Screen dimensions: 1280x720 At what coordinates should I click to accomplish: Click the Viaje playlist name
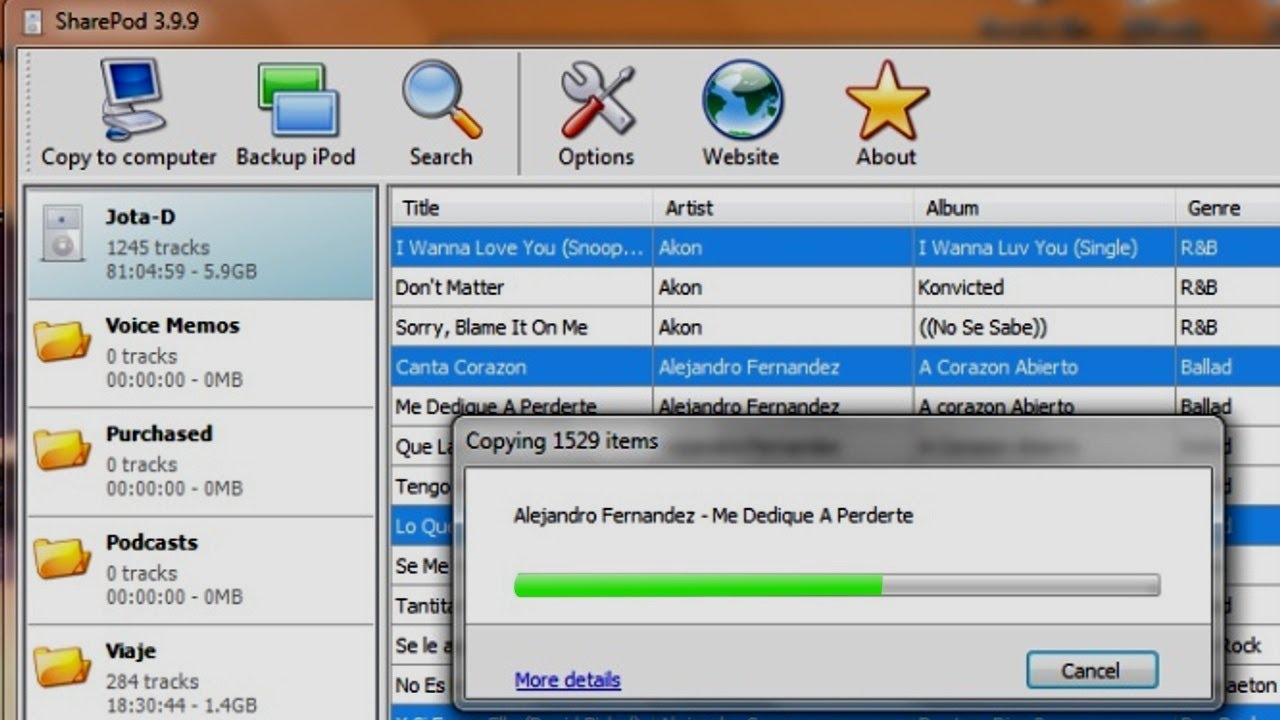pos(131,651)
